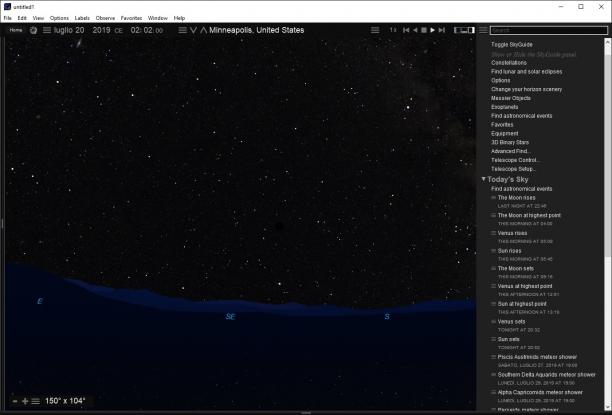Screen dimensions: 612x415
Task: Click the time field '02:02:00'
Action: point(147,30)
